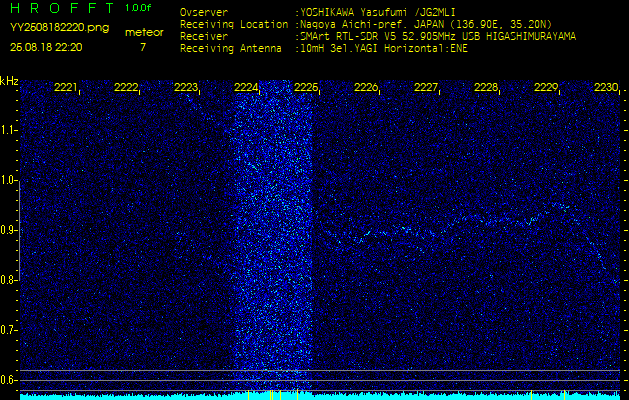Click yellow meteor marker just after 2229 tick
629x400 pixels.
tap(564, 395)
